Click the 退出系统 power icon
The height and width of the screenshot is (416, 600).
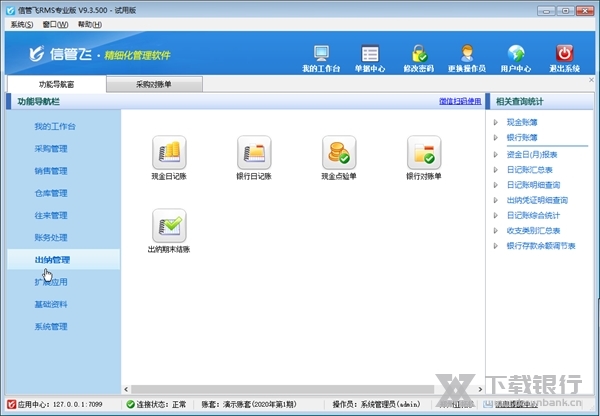pyautogui.click(x=564, y=54)
